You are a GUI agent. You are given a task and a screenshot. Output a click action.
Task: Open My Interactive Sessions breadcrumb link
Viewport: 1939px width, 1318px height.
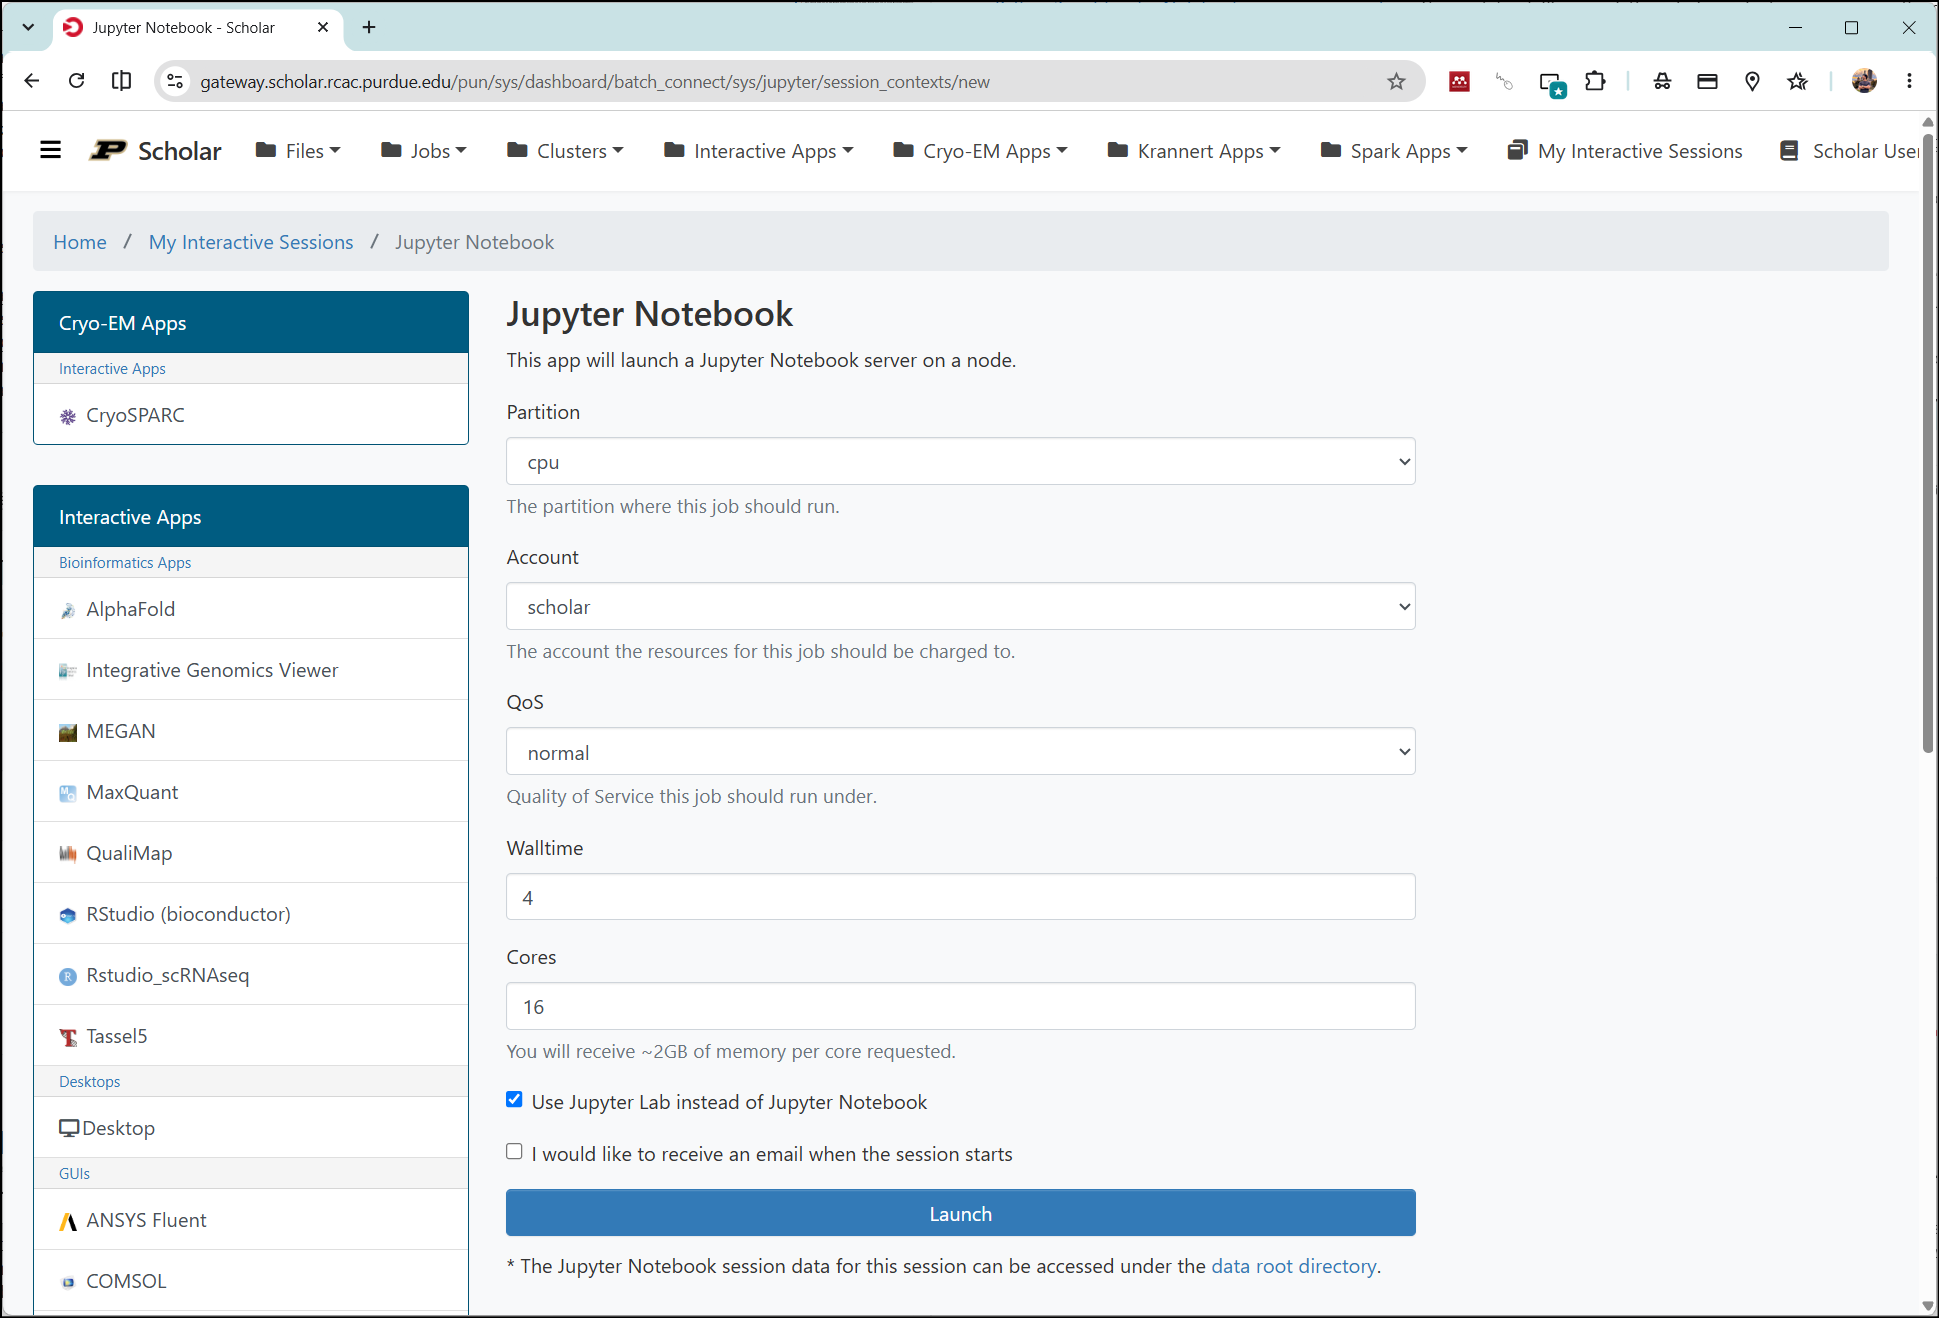pos(251,242)
